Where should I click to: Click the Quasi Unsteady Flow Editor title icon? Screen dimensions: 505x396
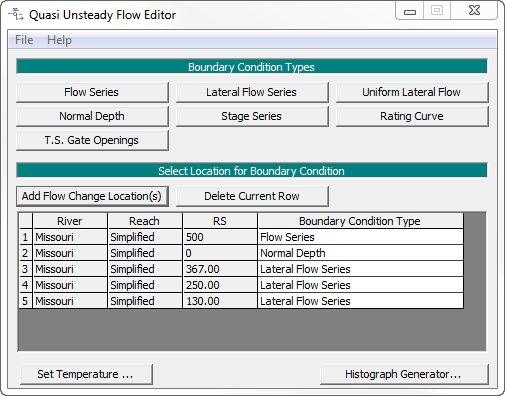[16, 15]
